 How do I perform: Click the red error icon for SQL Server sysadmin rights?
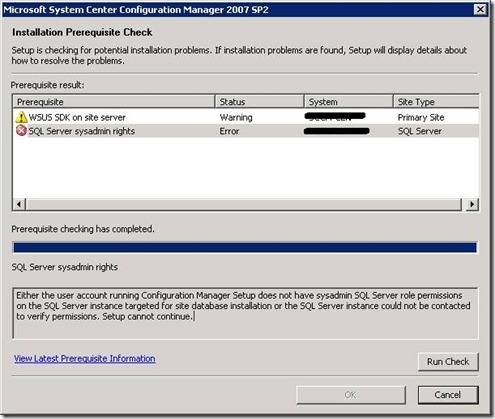click(x=21, y=131)
